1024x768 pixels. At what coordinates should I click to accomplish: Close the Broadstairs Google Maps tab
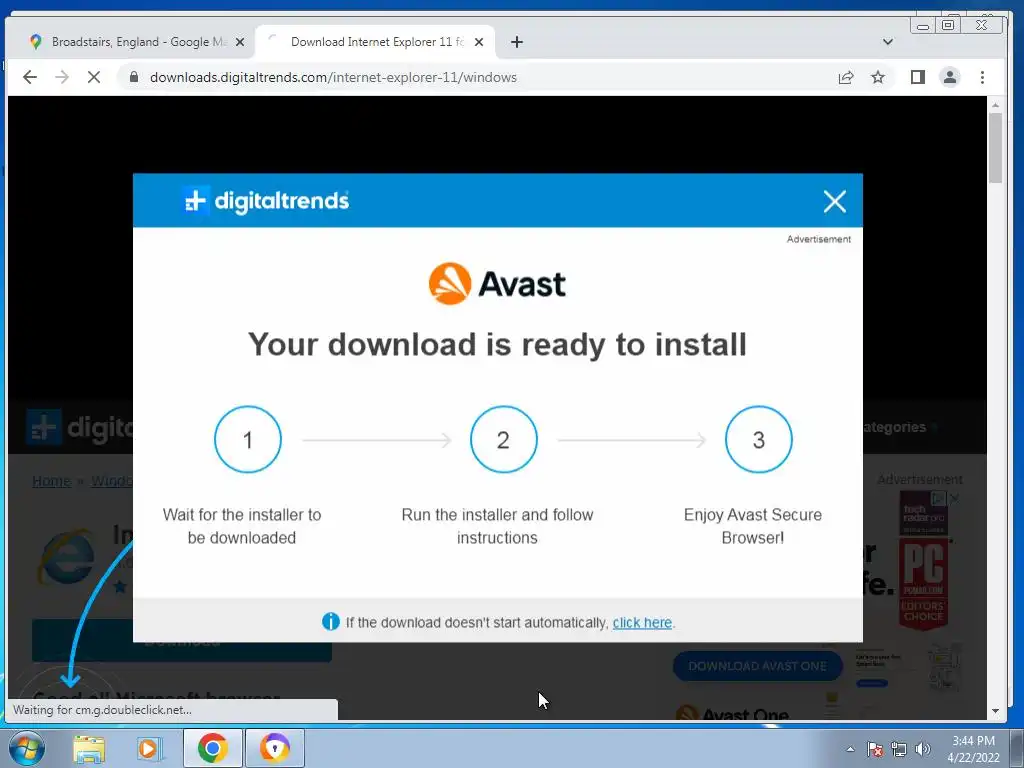(x=240, y=42)
